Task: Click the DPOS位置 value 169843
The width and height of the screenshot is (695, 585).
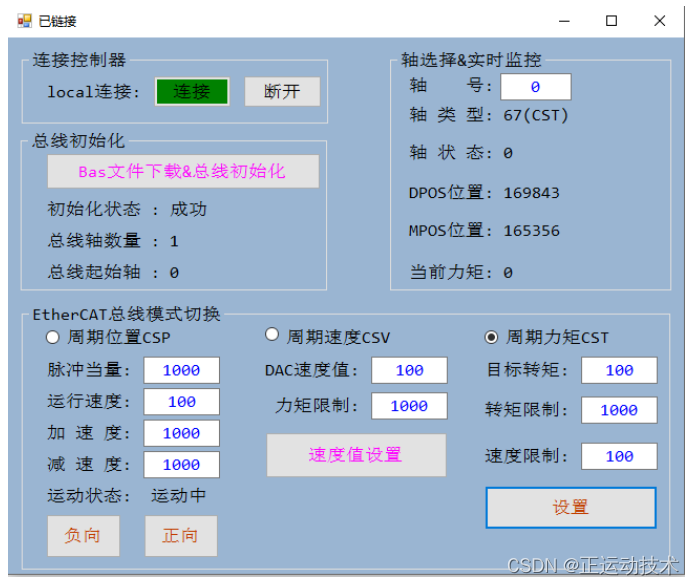Action: point(531,193)
